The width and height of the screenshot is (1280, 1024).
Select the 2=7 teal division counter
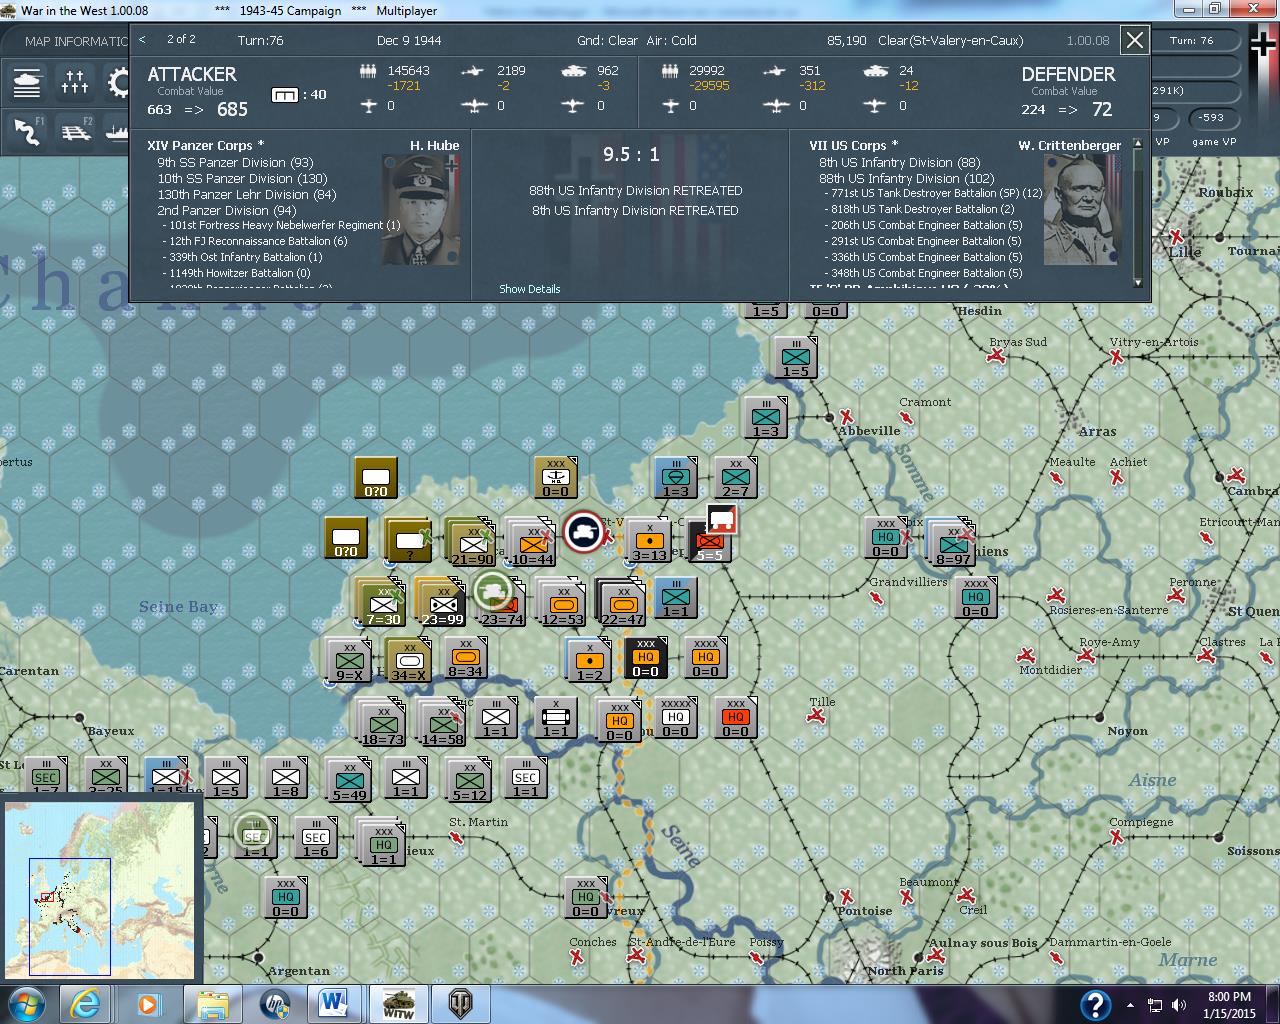pyautogui.click(x=735, y=479)
